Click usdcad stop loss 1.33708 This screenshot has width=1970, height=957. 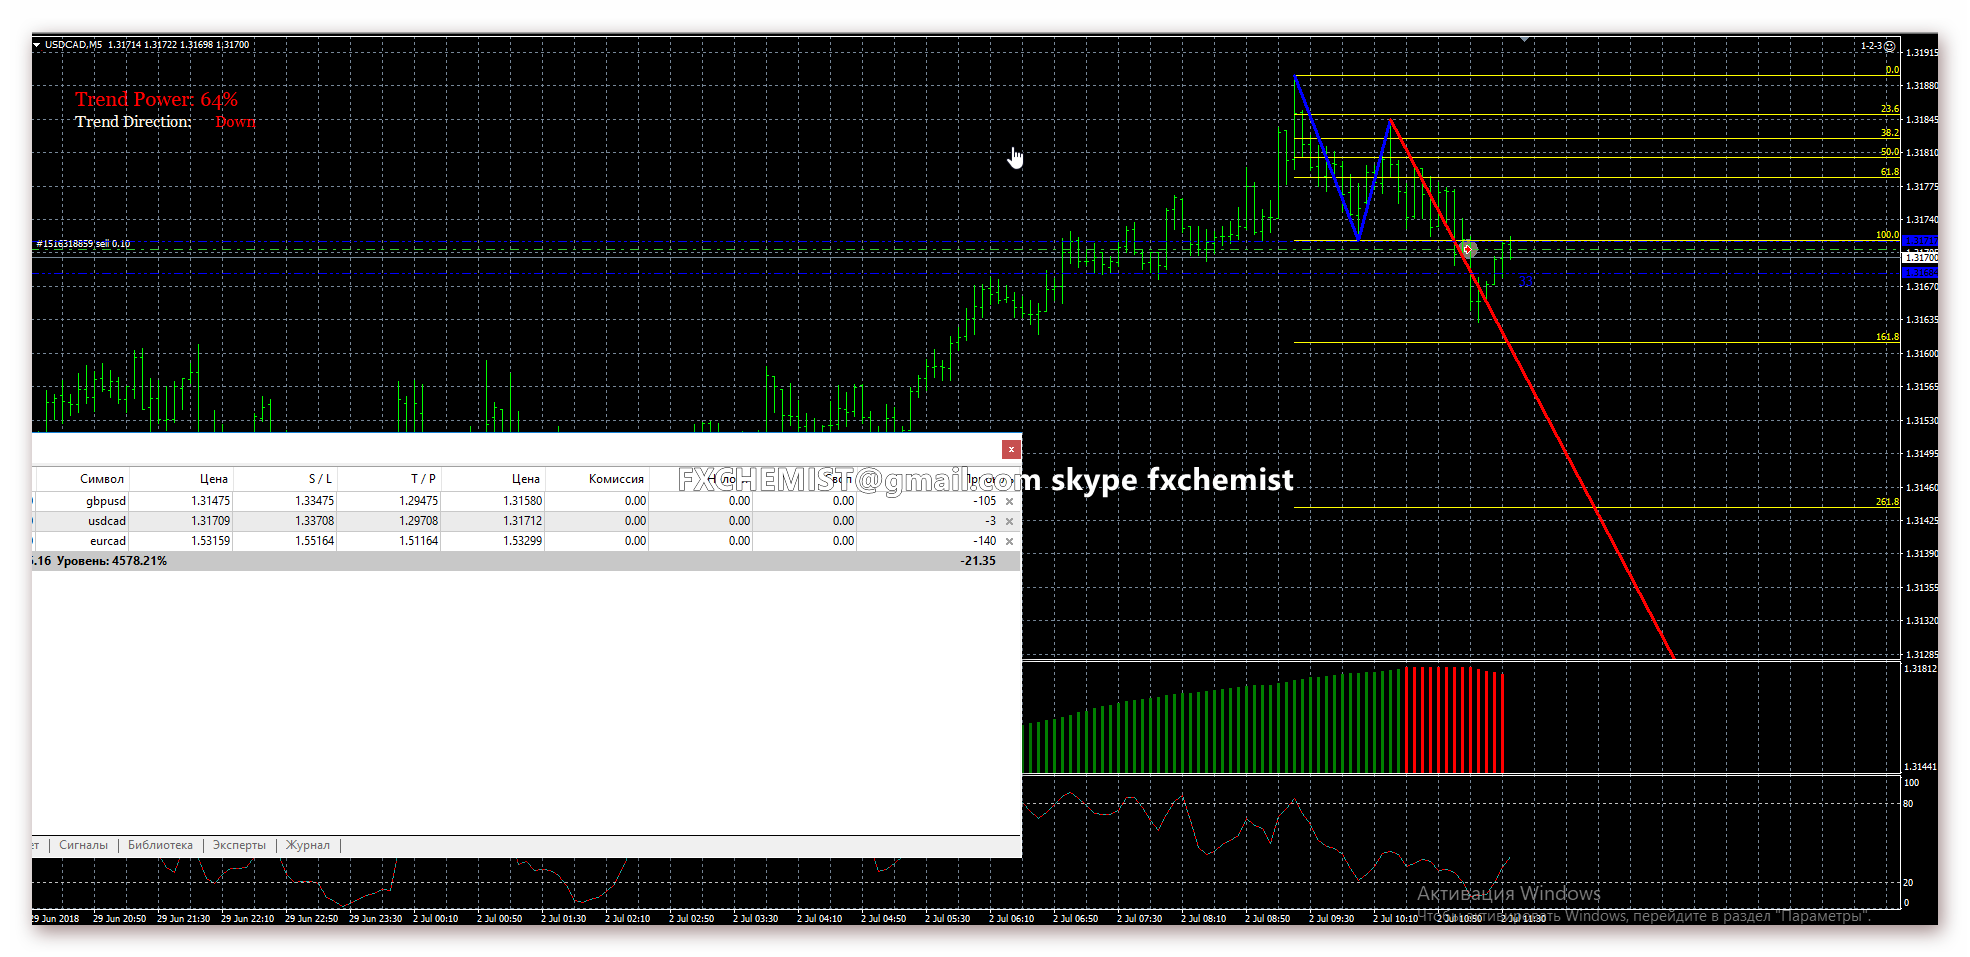314,521
